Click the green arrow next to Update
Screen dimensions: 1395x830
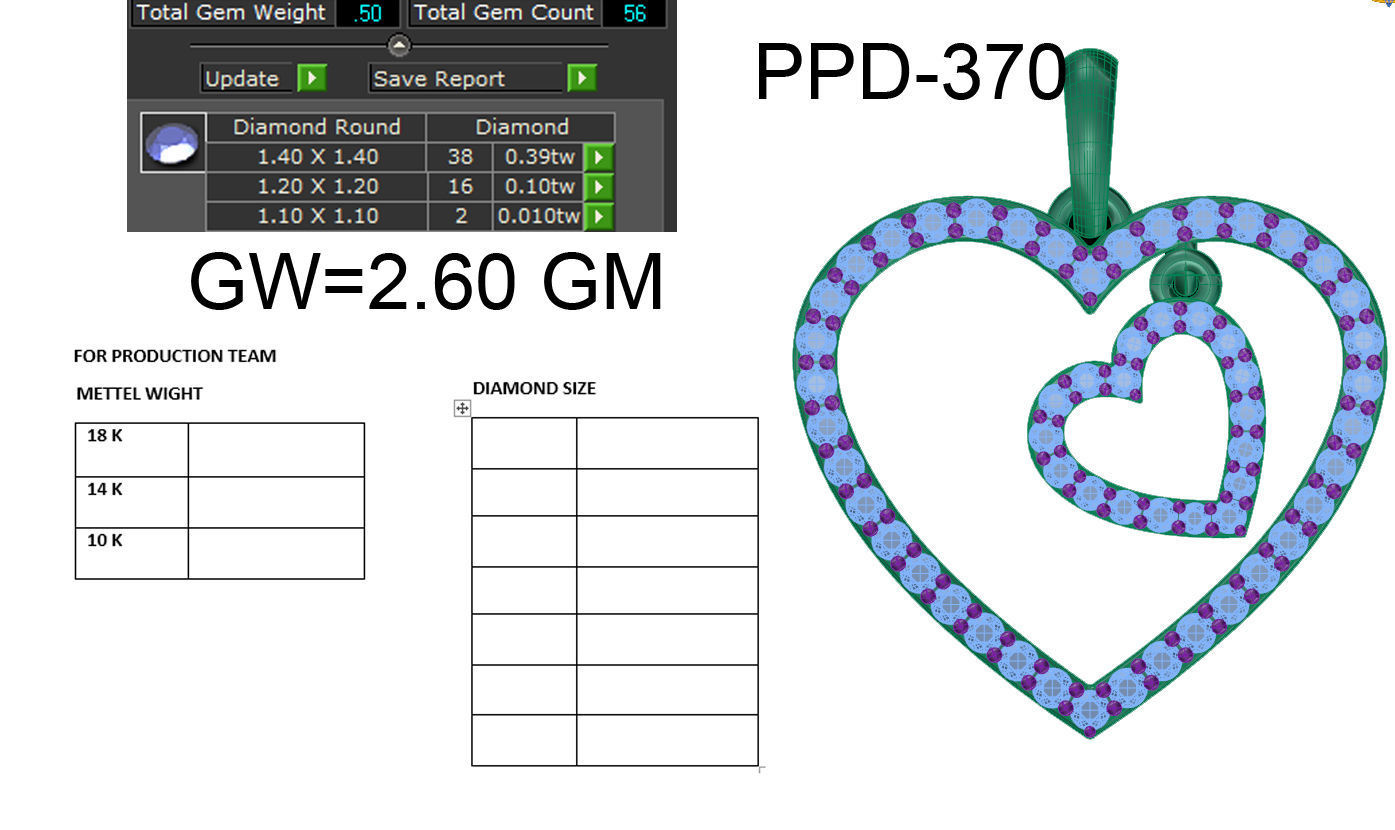point(312,78)
